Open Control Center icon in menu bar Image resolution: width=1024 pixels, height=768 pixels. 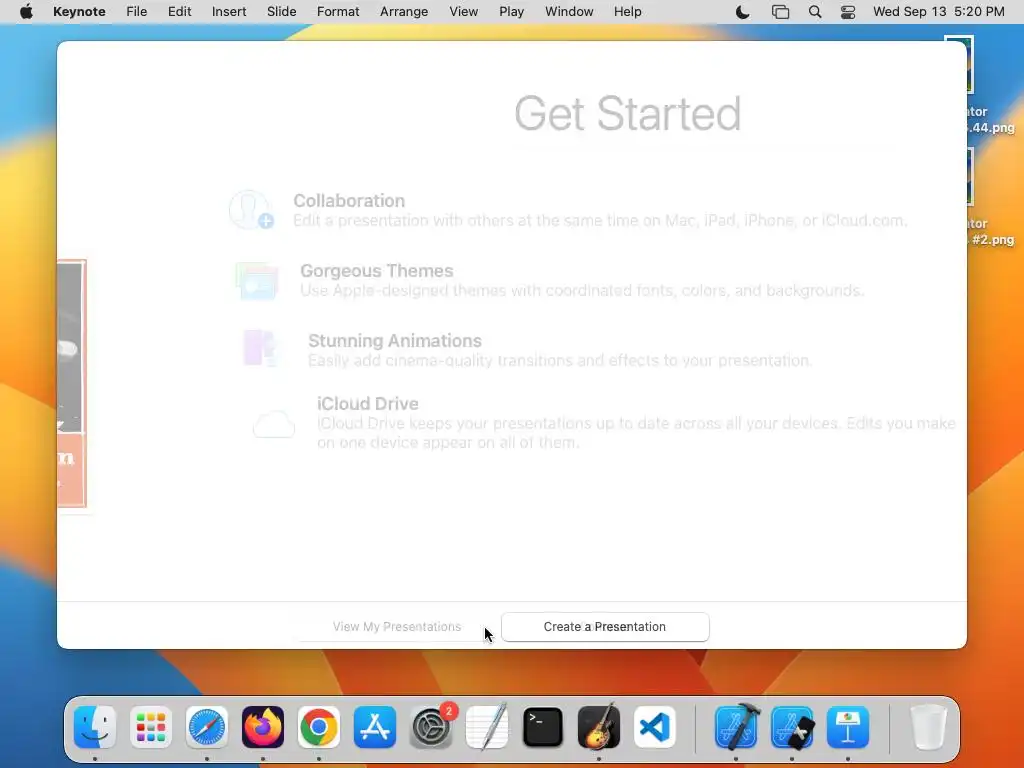[848, 12]
